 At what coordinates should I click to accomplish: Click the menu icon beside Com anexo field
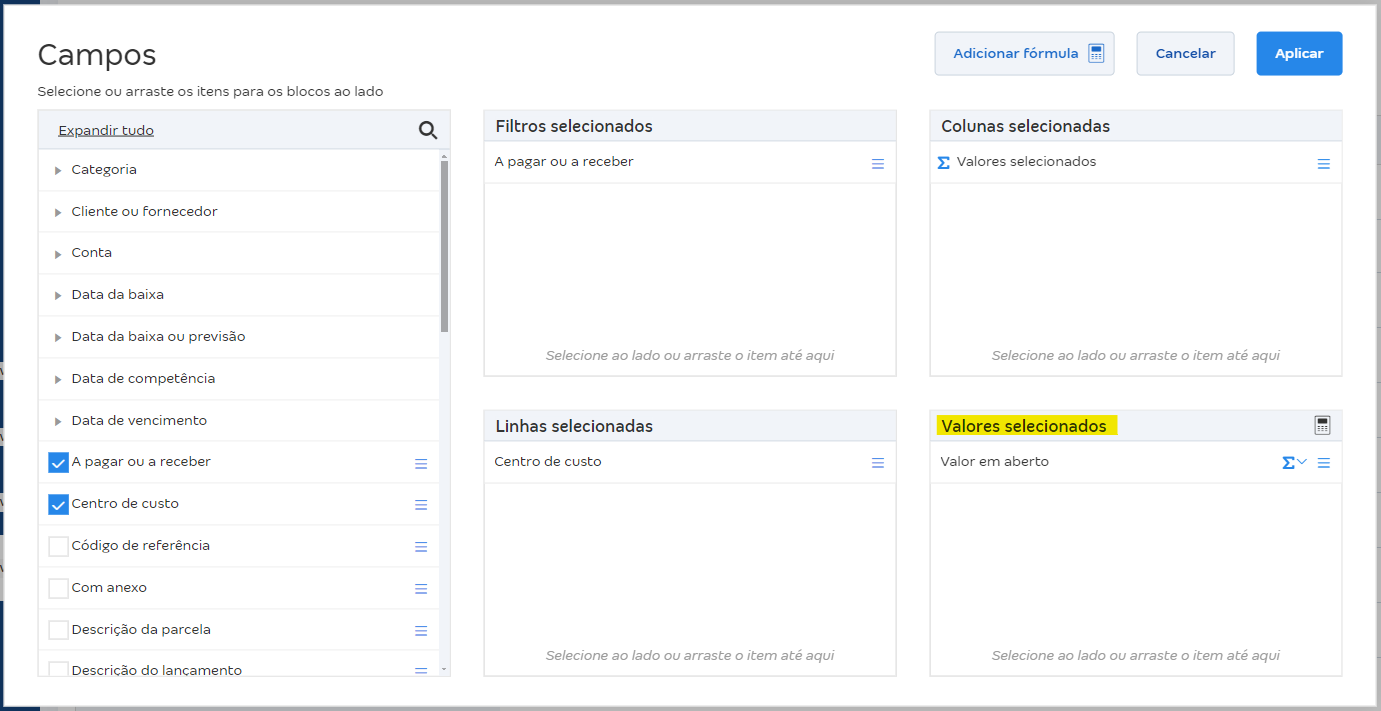[x=421, y=589]
